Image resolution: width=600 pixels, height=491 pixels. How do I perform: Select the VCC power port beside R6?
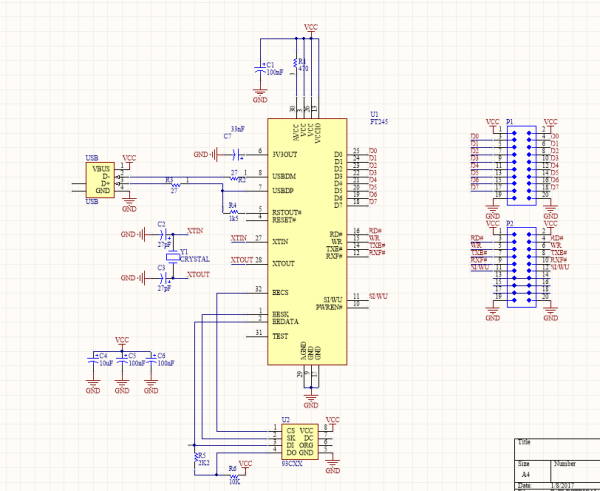245,467
